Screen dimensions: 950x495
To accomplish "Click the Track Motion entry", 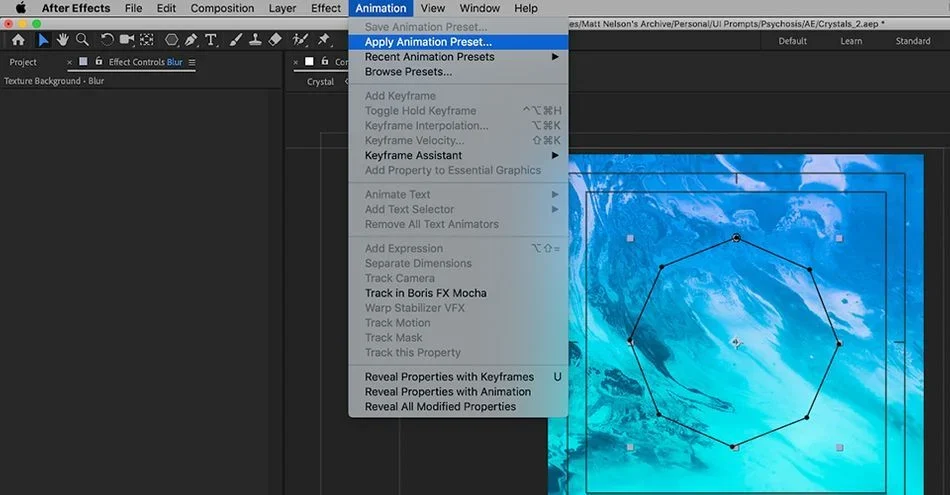I will coord(458,323).
